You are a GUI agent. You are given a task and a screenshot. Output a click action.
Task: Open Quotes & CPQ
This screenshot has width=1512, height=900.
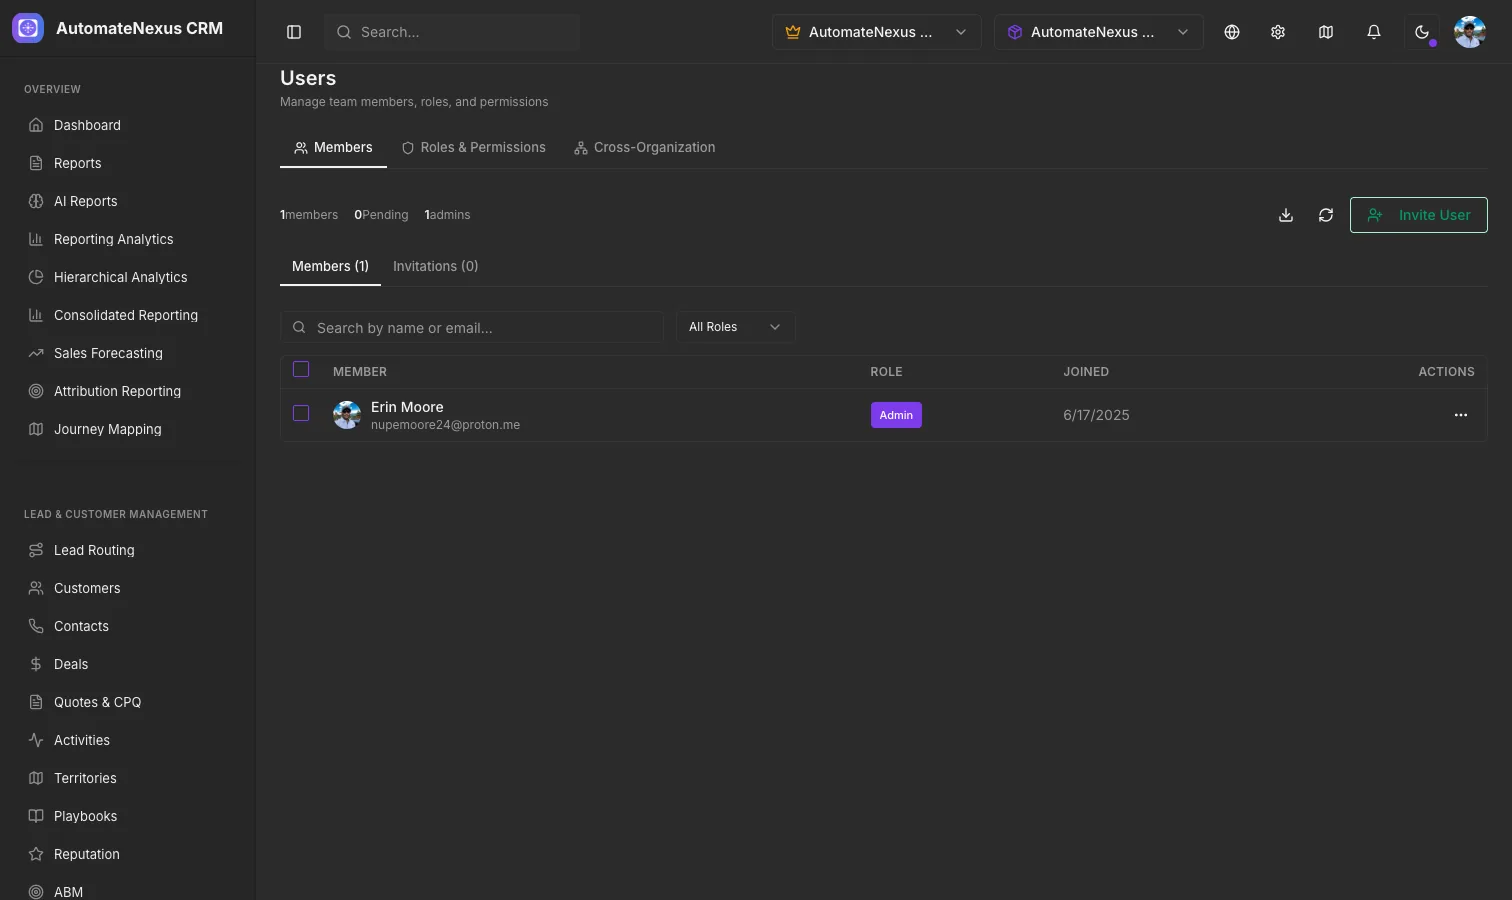[128, 702]
